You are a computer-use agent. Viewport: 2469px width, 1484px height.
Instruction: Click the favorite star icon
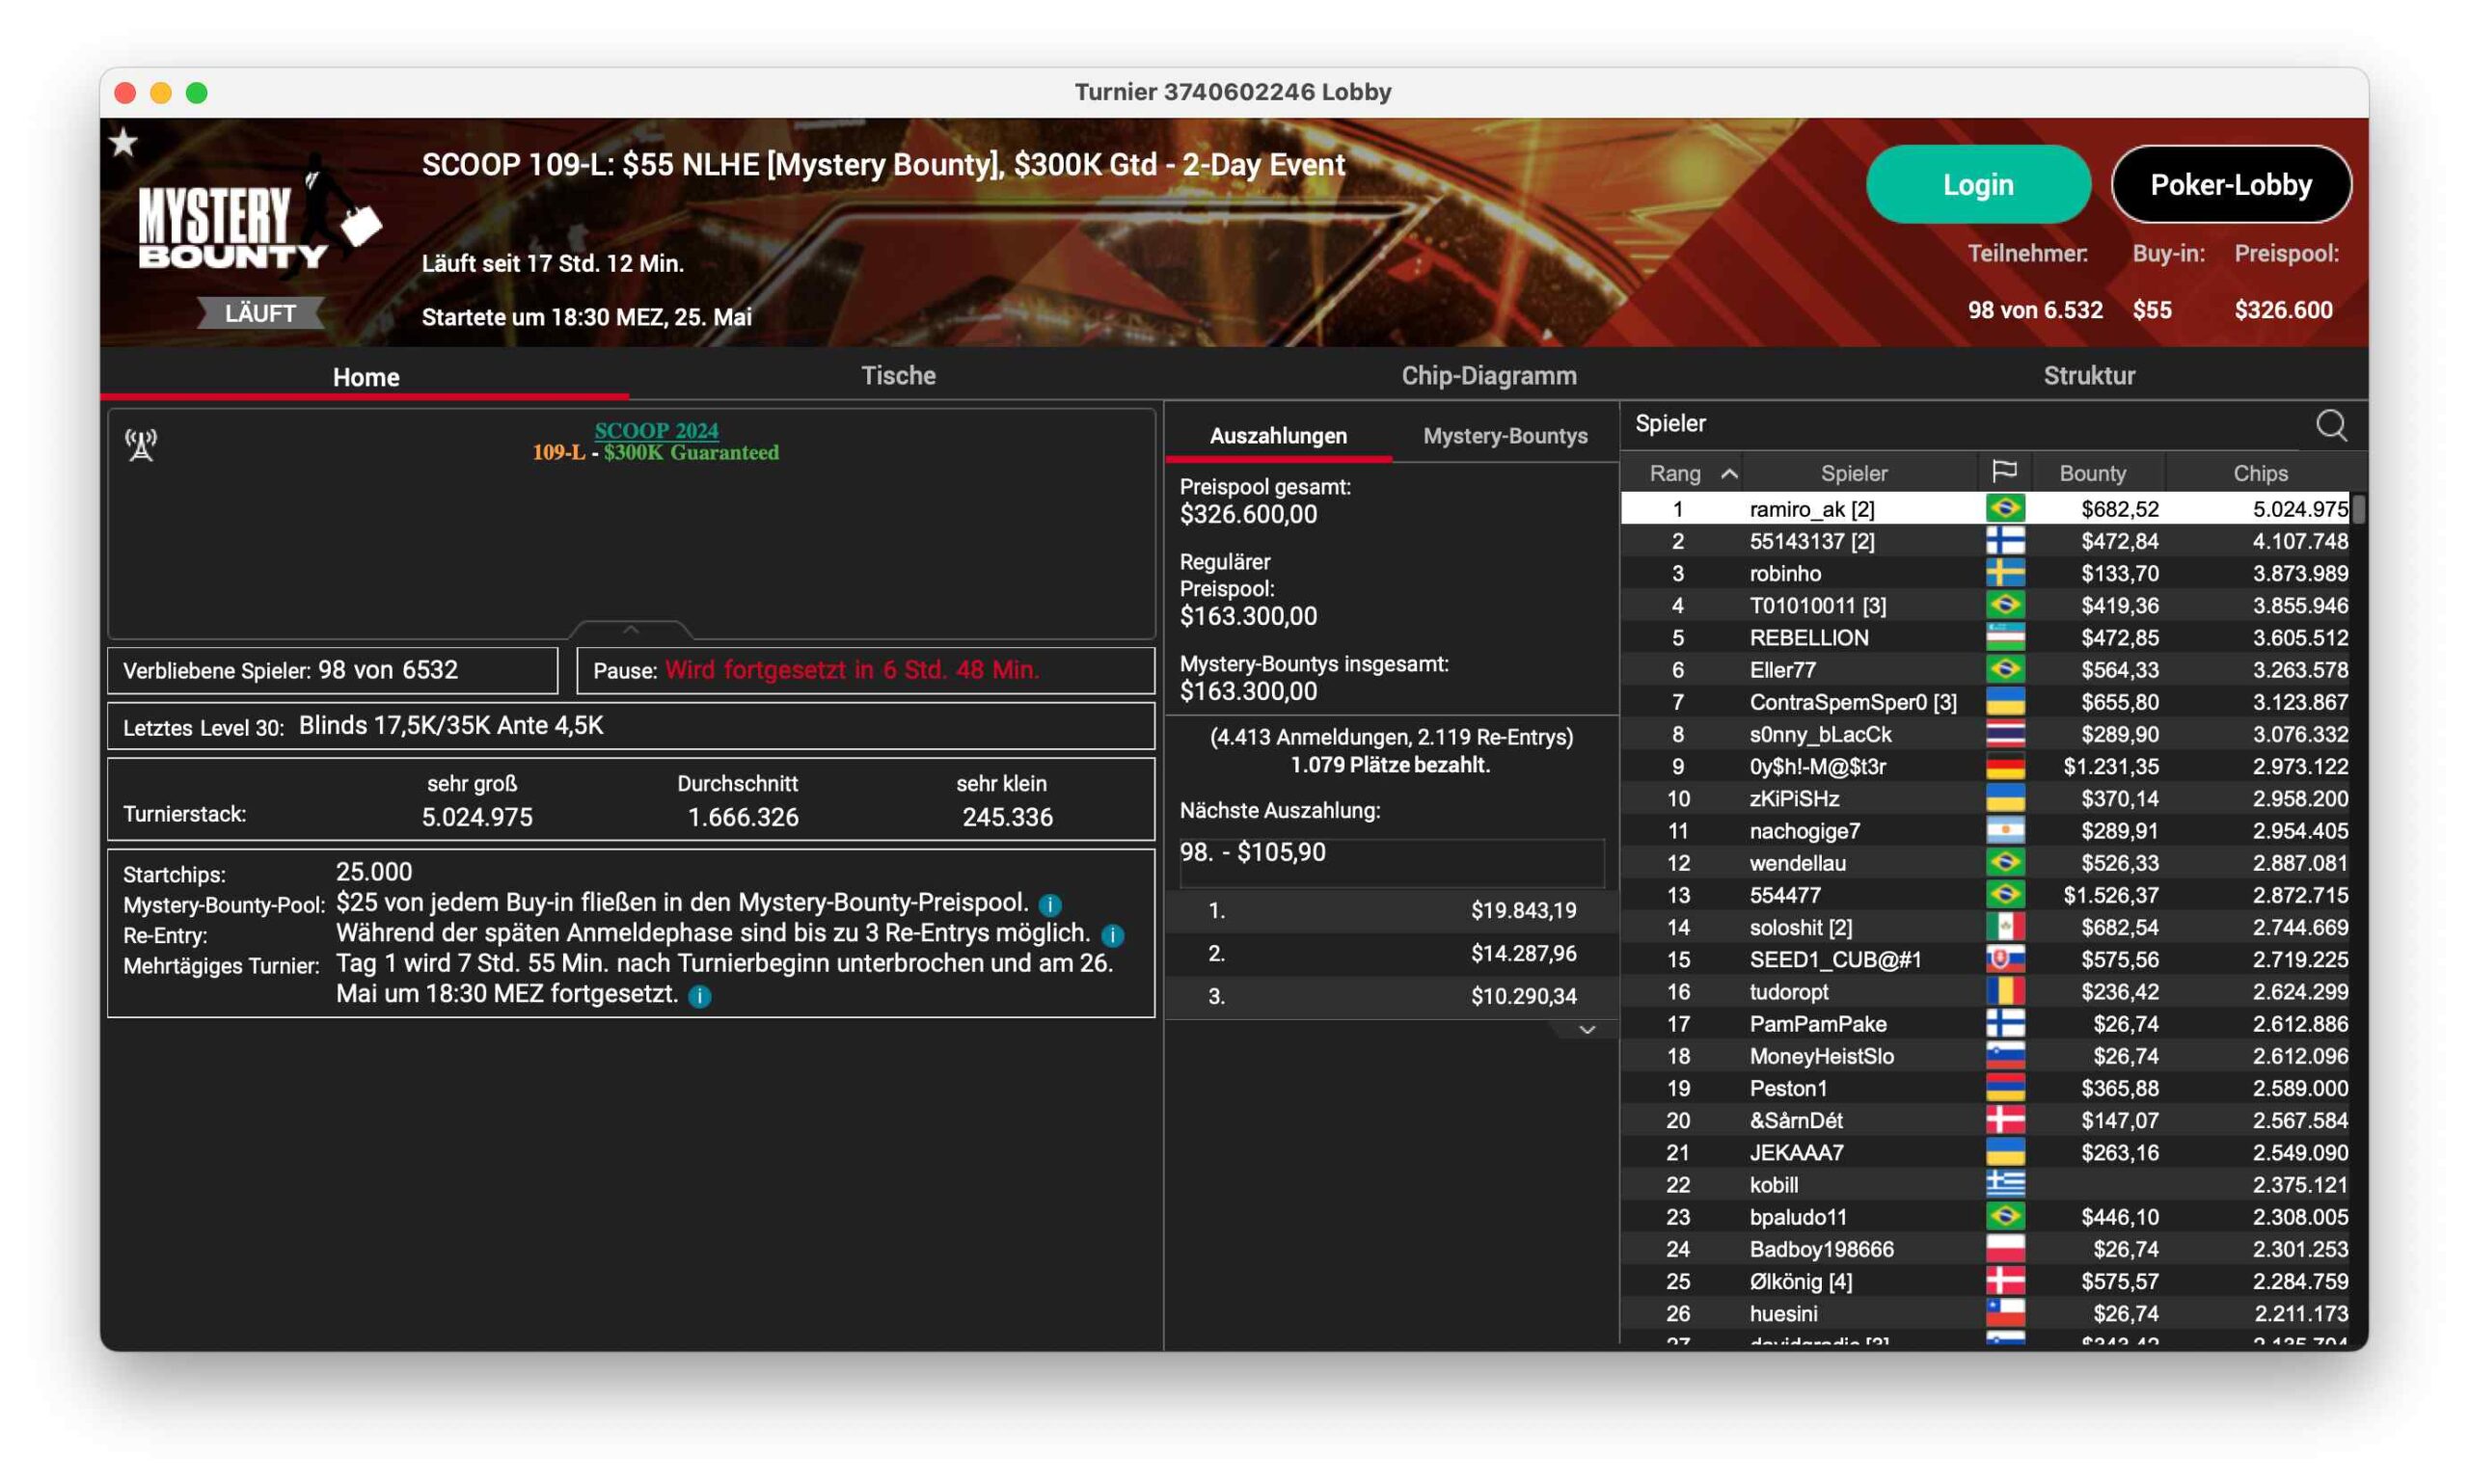click(123, 143)
